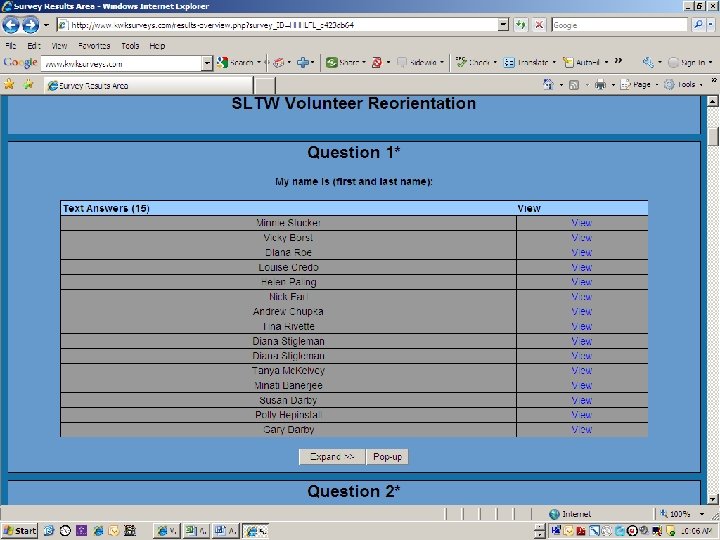Click the red Stop loading icon
This screenshot has width=720, height=540.
(x=539, y=25)
